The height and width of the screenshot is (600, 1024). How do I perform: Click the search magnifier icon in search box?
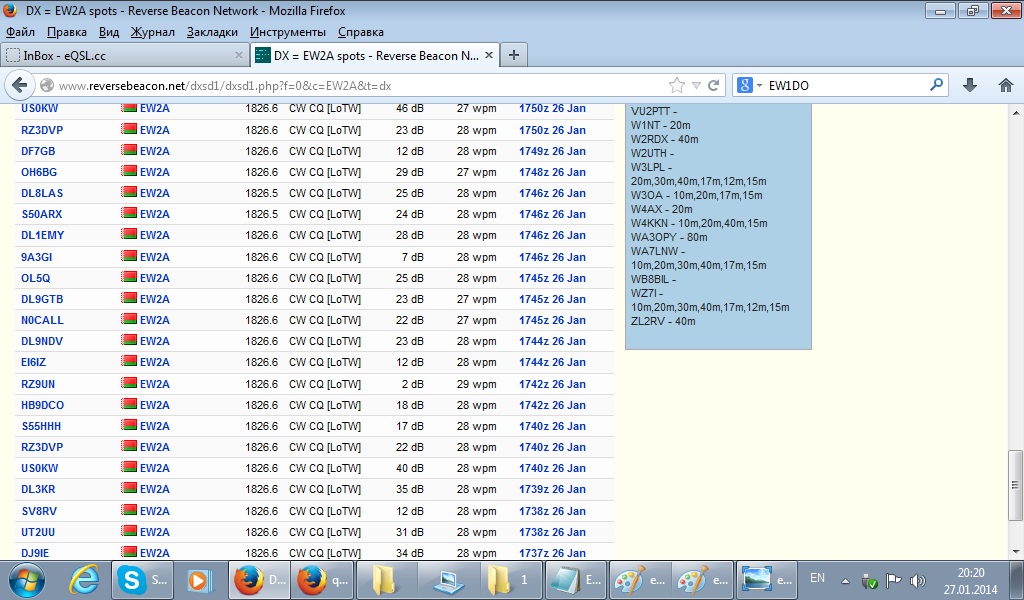936,86
